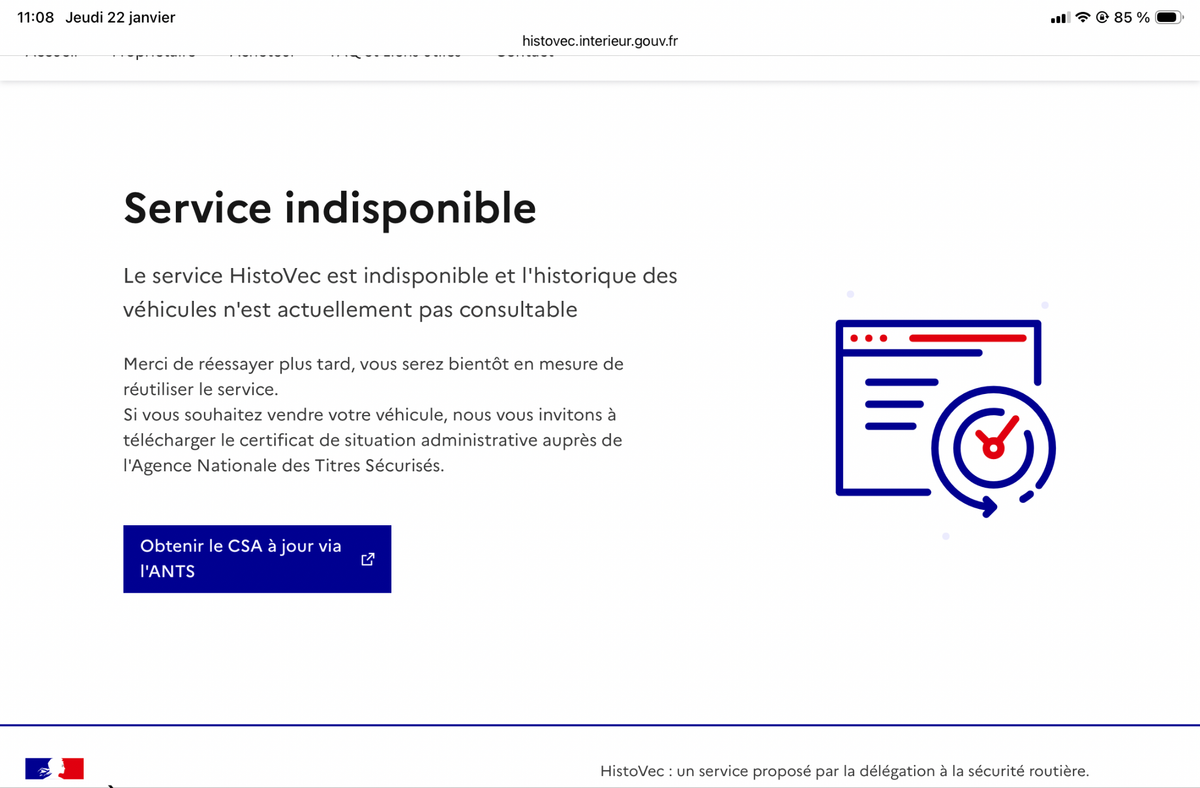
Task: Click the browser window with clock illustration
Action: click(x=945, y=418)
